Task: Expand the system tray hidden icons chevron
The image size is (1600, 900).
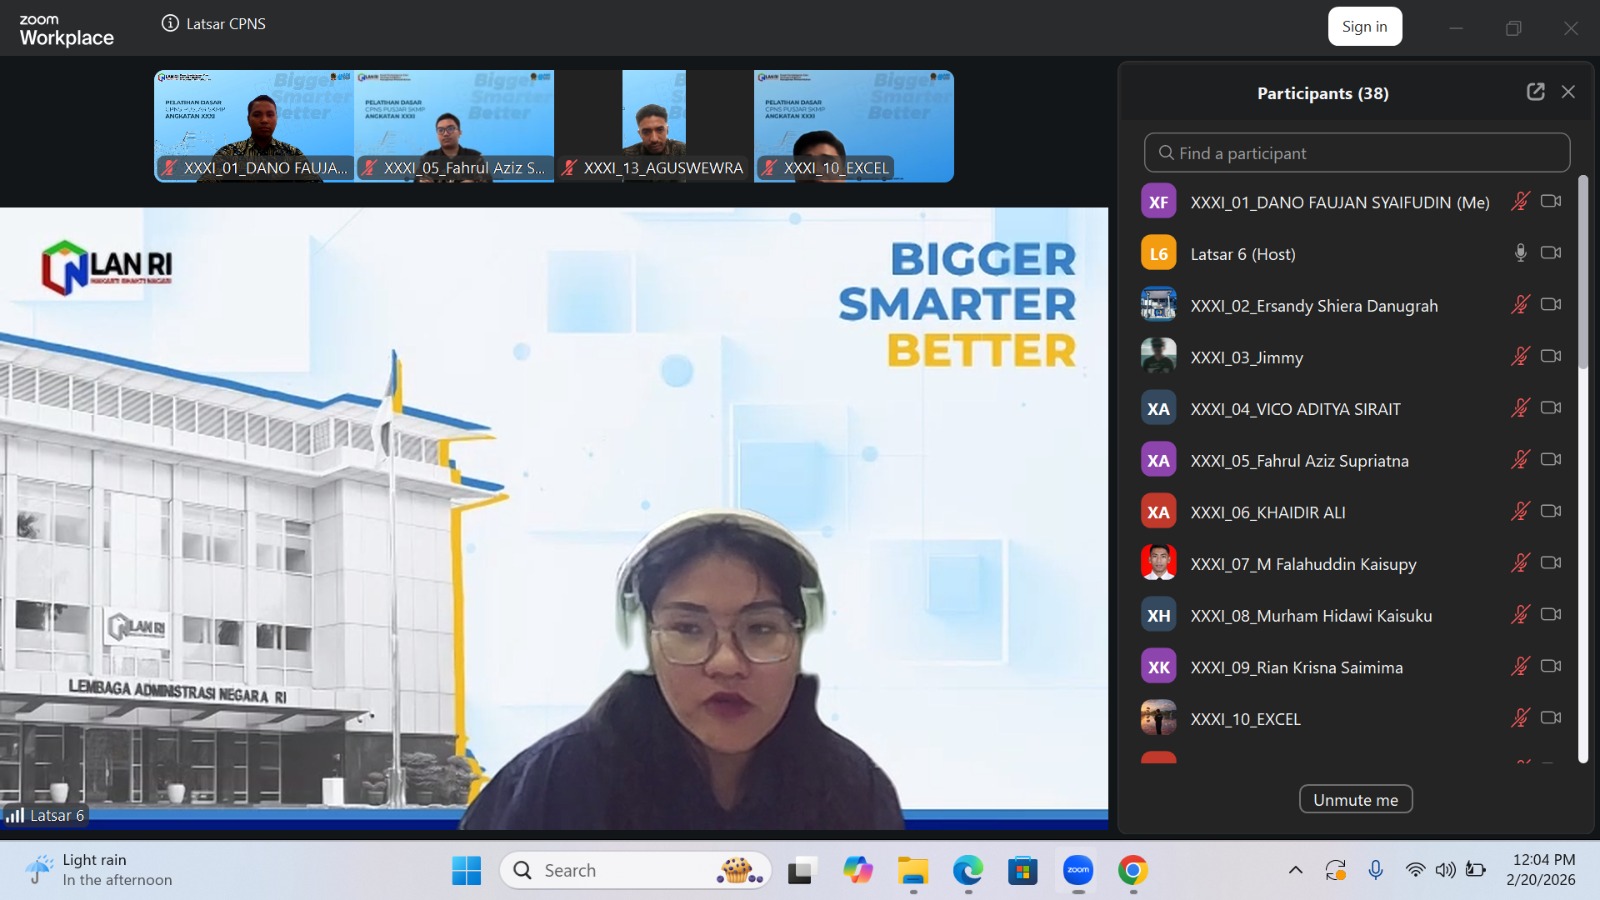Action: (x=1295, y=870)
